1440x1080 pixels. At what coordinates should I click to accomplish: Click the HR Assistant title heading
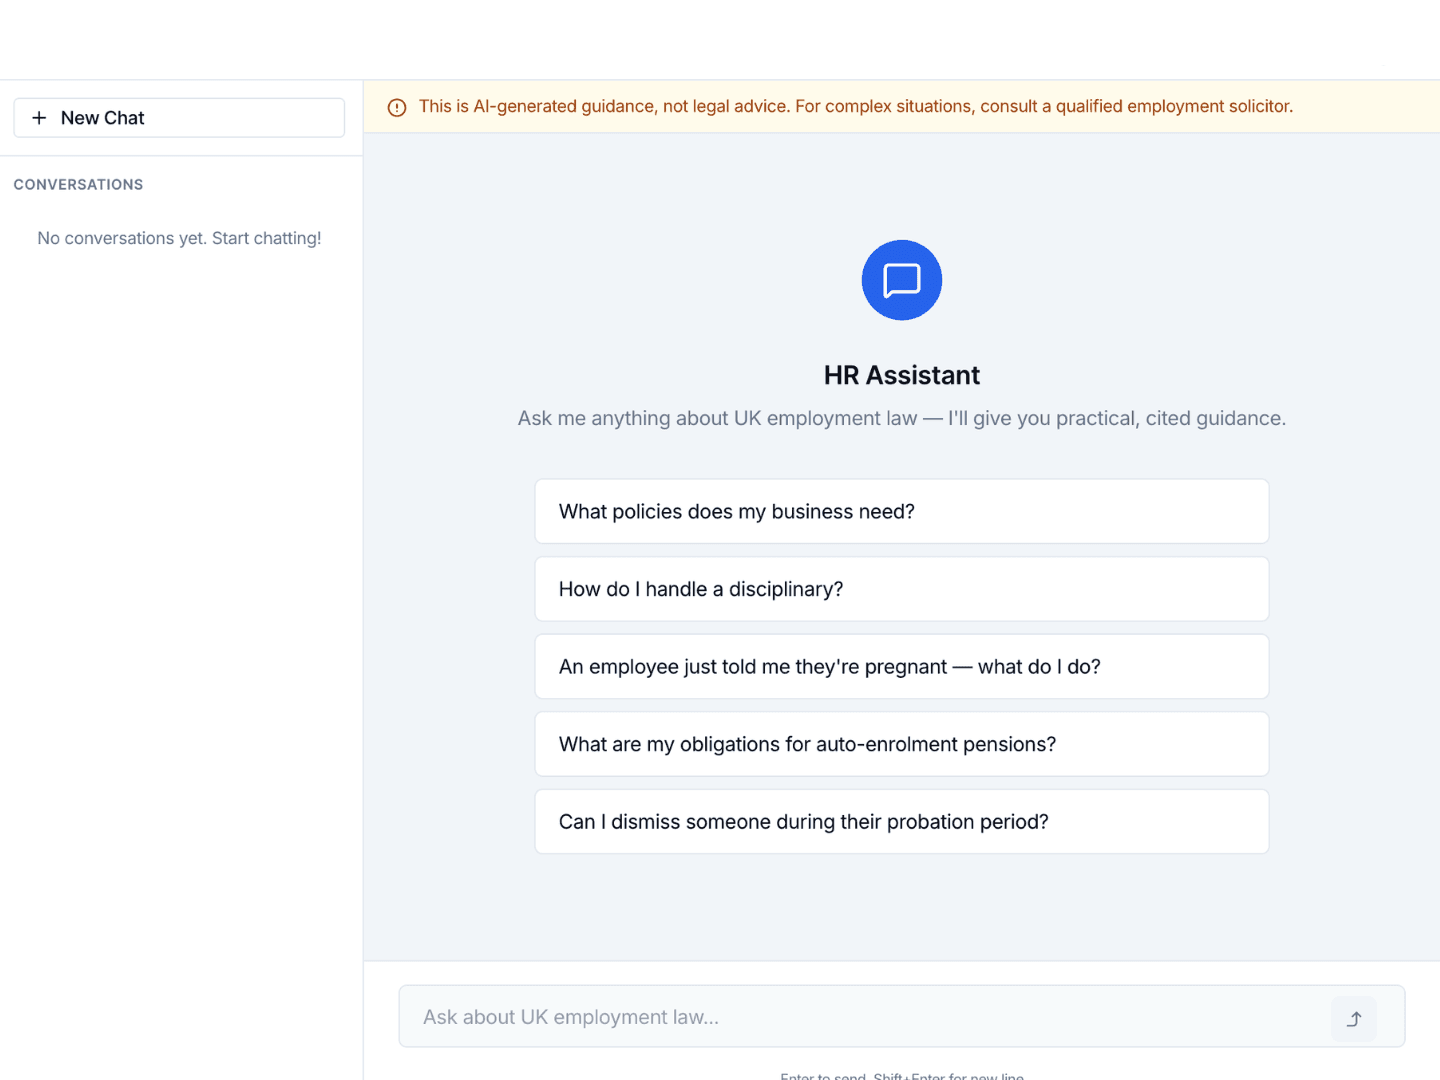click(x=901, y=374)
